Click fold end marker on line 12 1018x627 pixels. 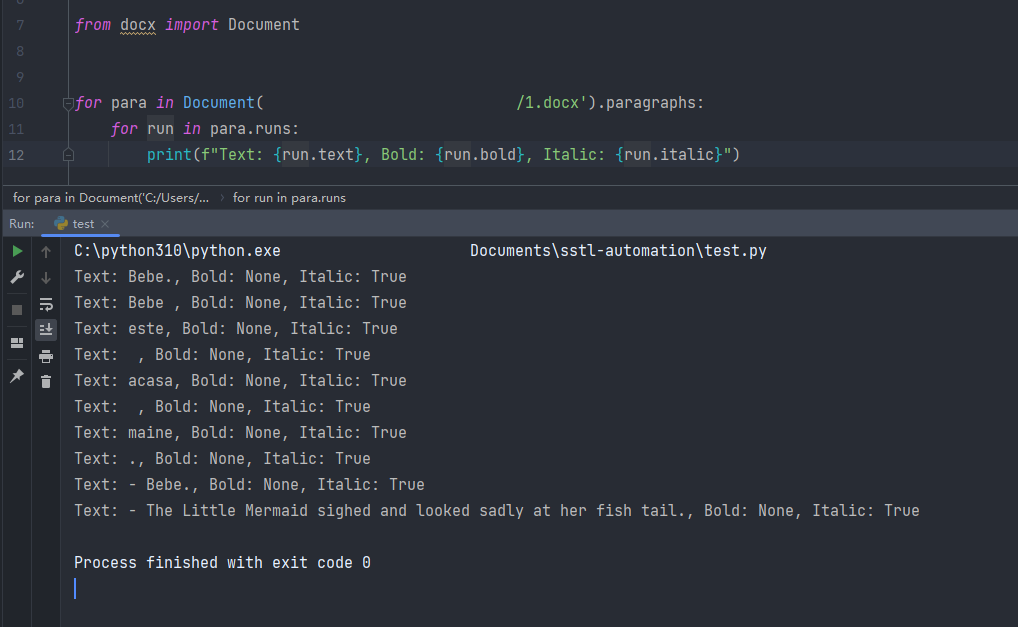pyautogui.click(x=68, y=155)
